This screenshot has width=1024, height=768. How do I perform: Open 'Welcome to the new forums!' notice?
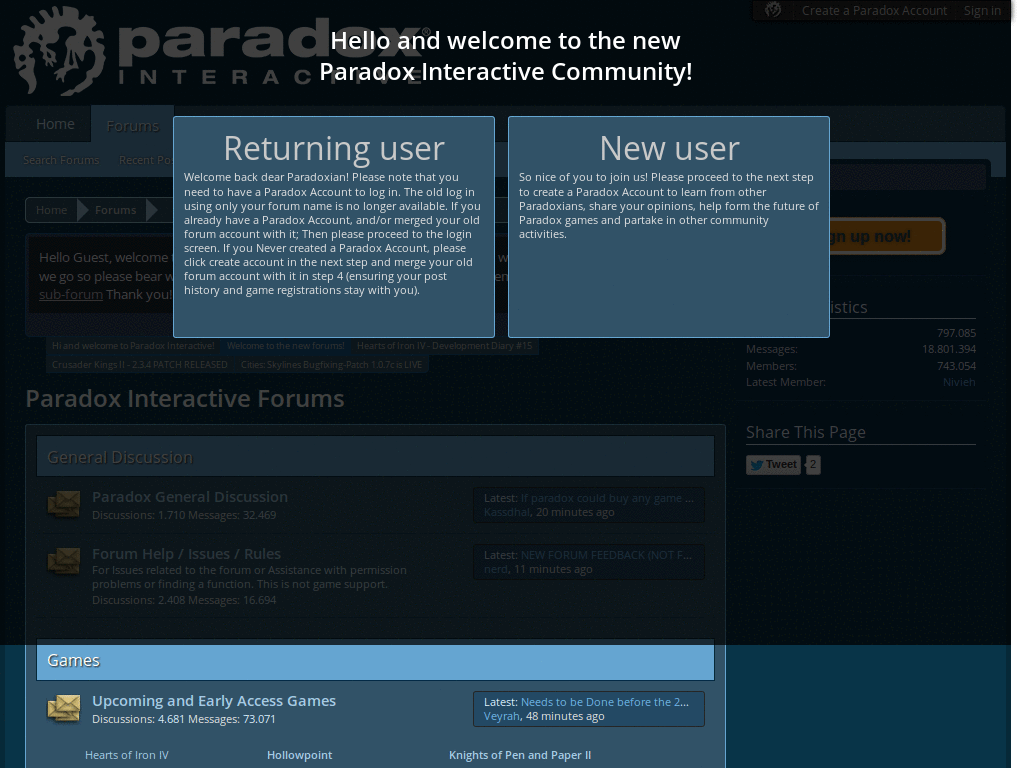(285, 345)
